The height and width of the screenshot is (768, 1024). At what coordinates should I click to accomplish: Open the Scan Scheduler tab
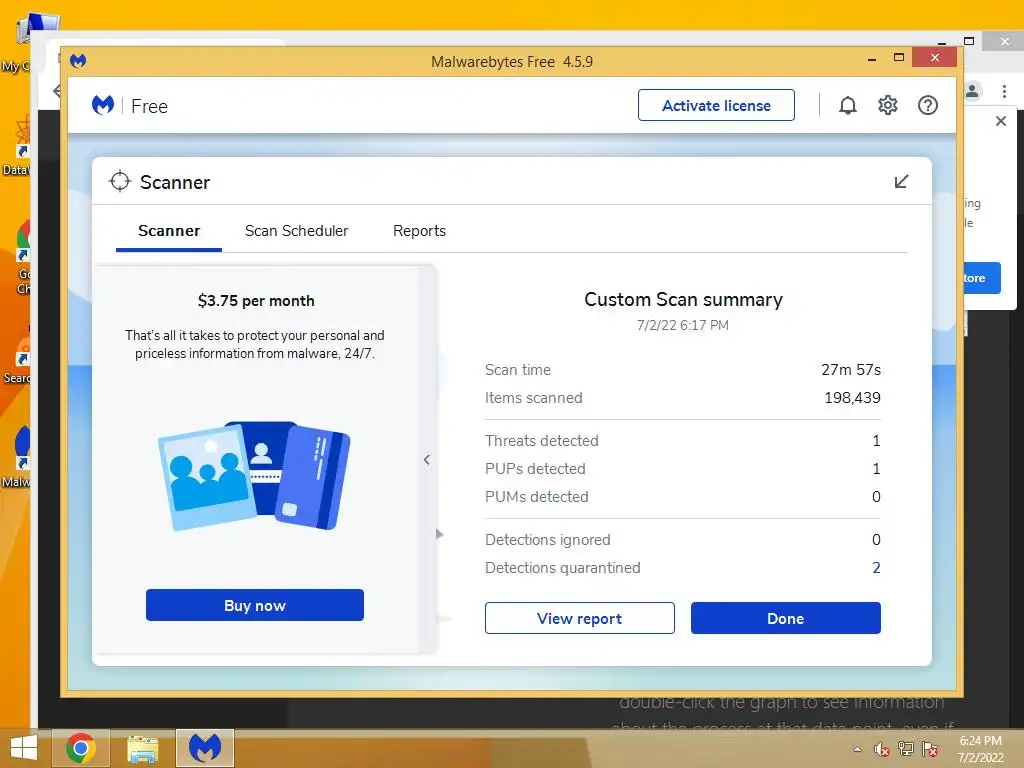pyautogui.click(x=296, y=231)
